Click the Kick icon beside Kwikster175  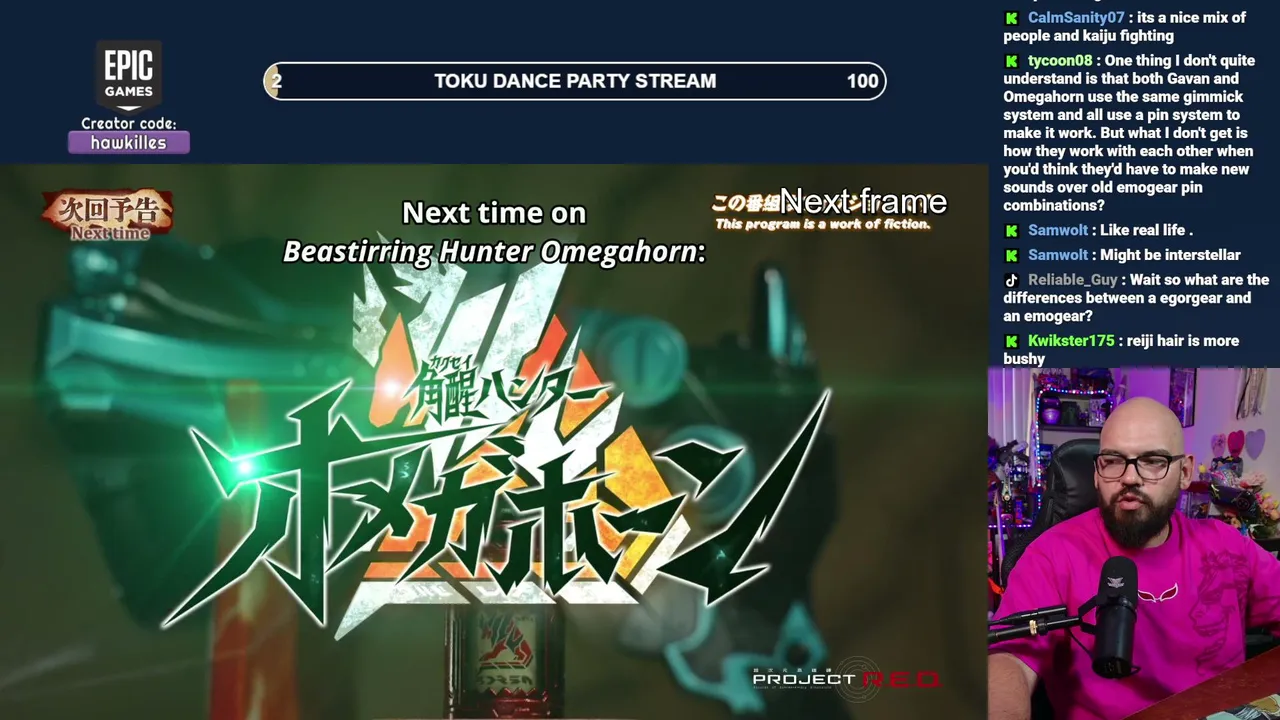(1012, 342)
